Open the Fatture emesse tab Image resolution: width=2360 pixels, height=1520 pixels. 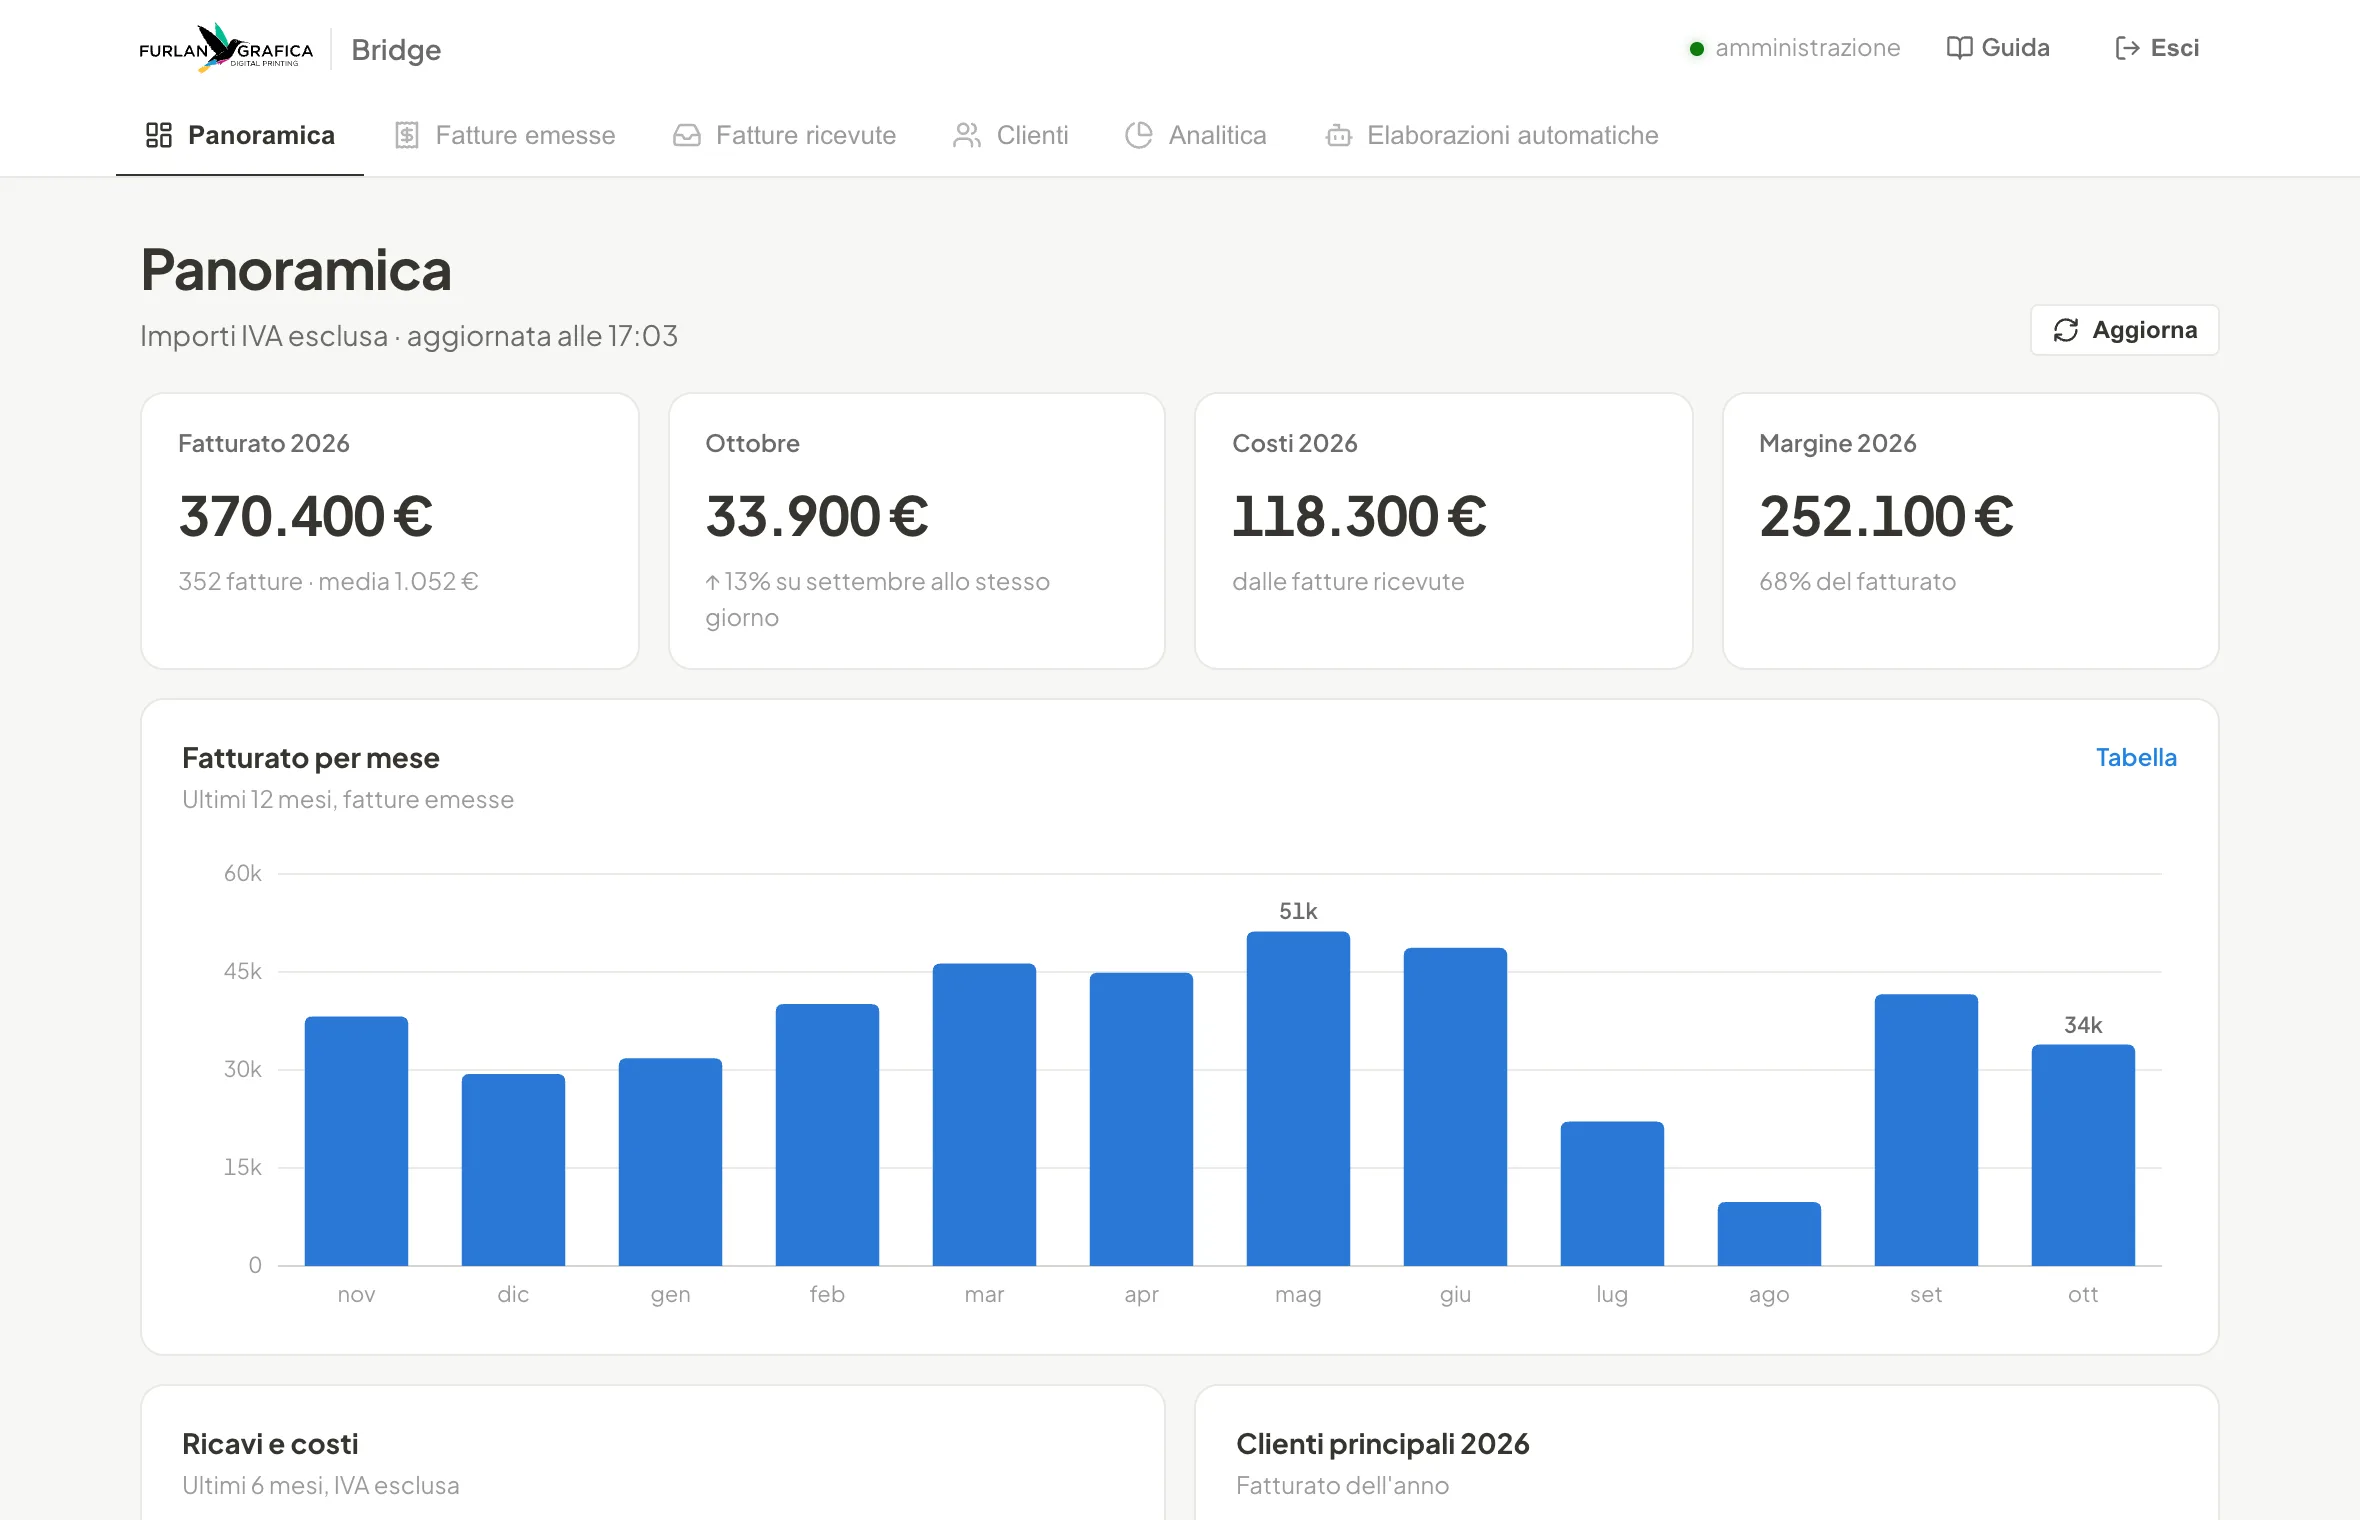point(505,135)
